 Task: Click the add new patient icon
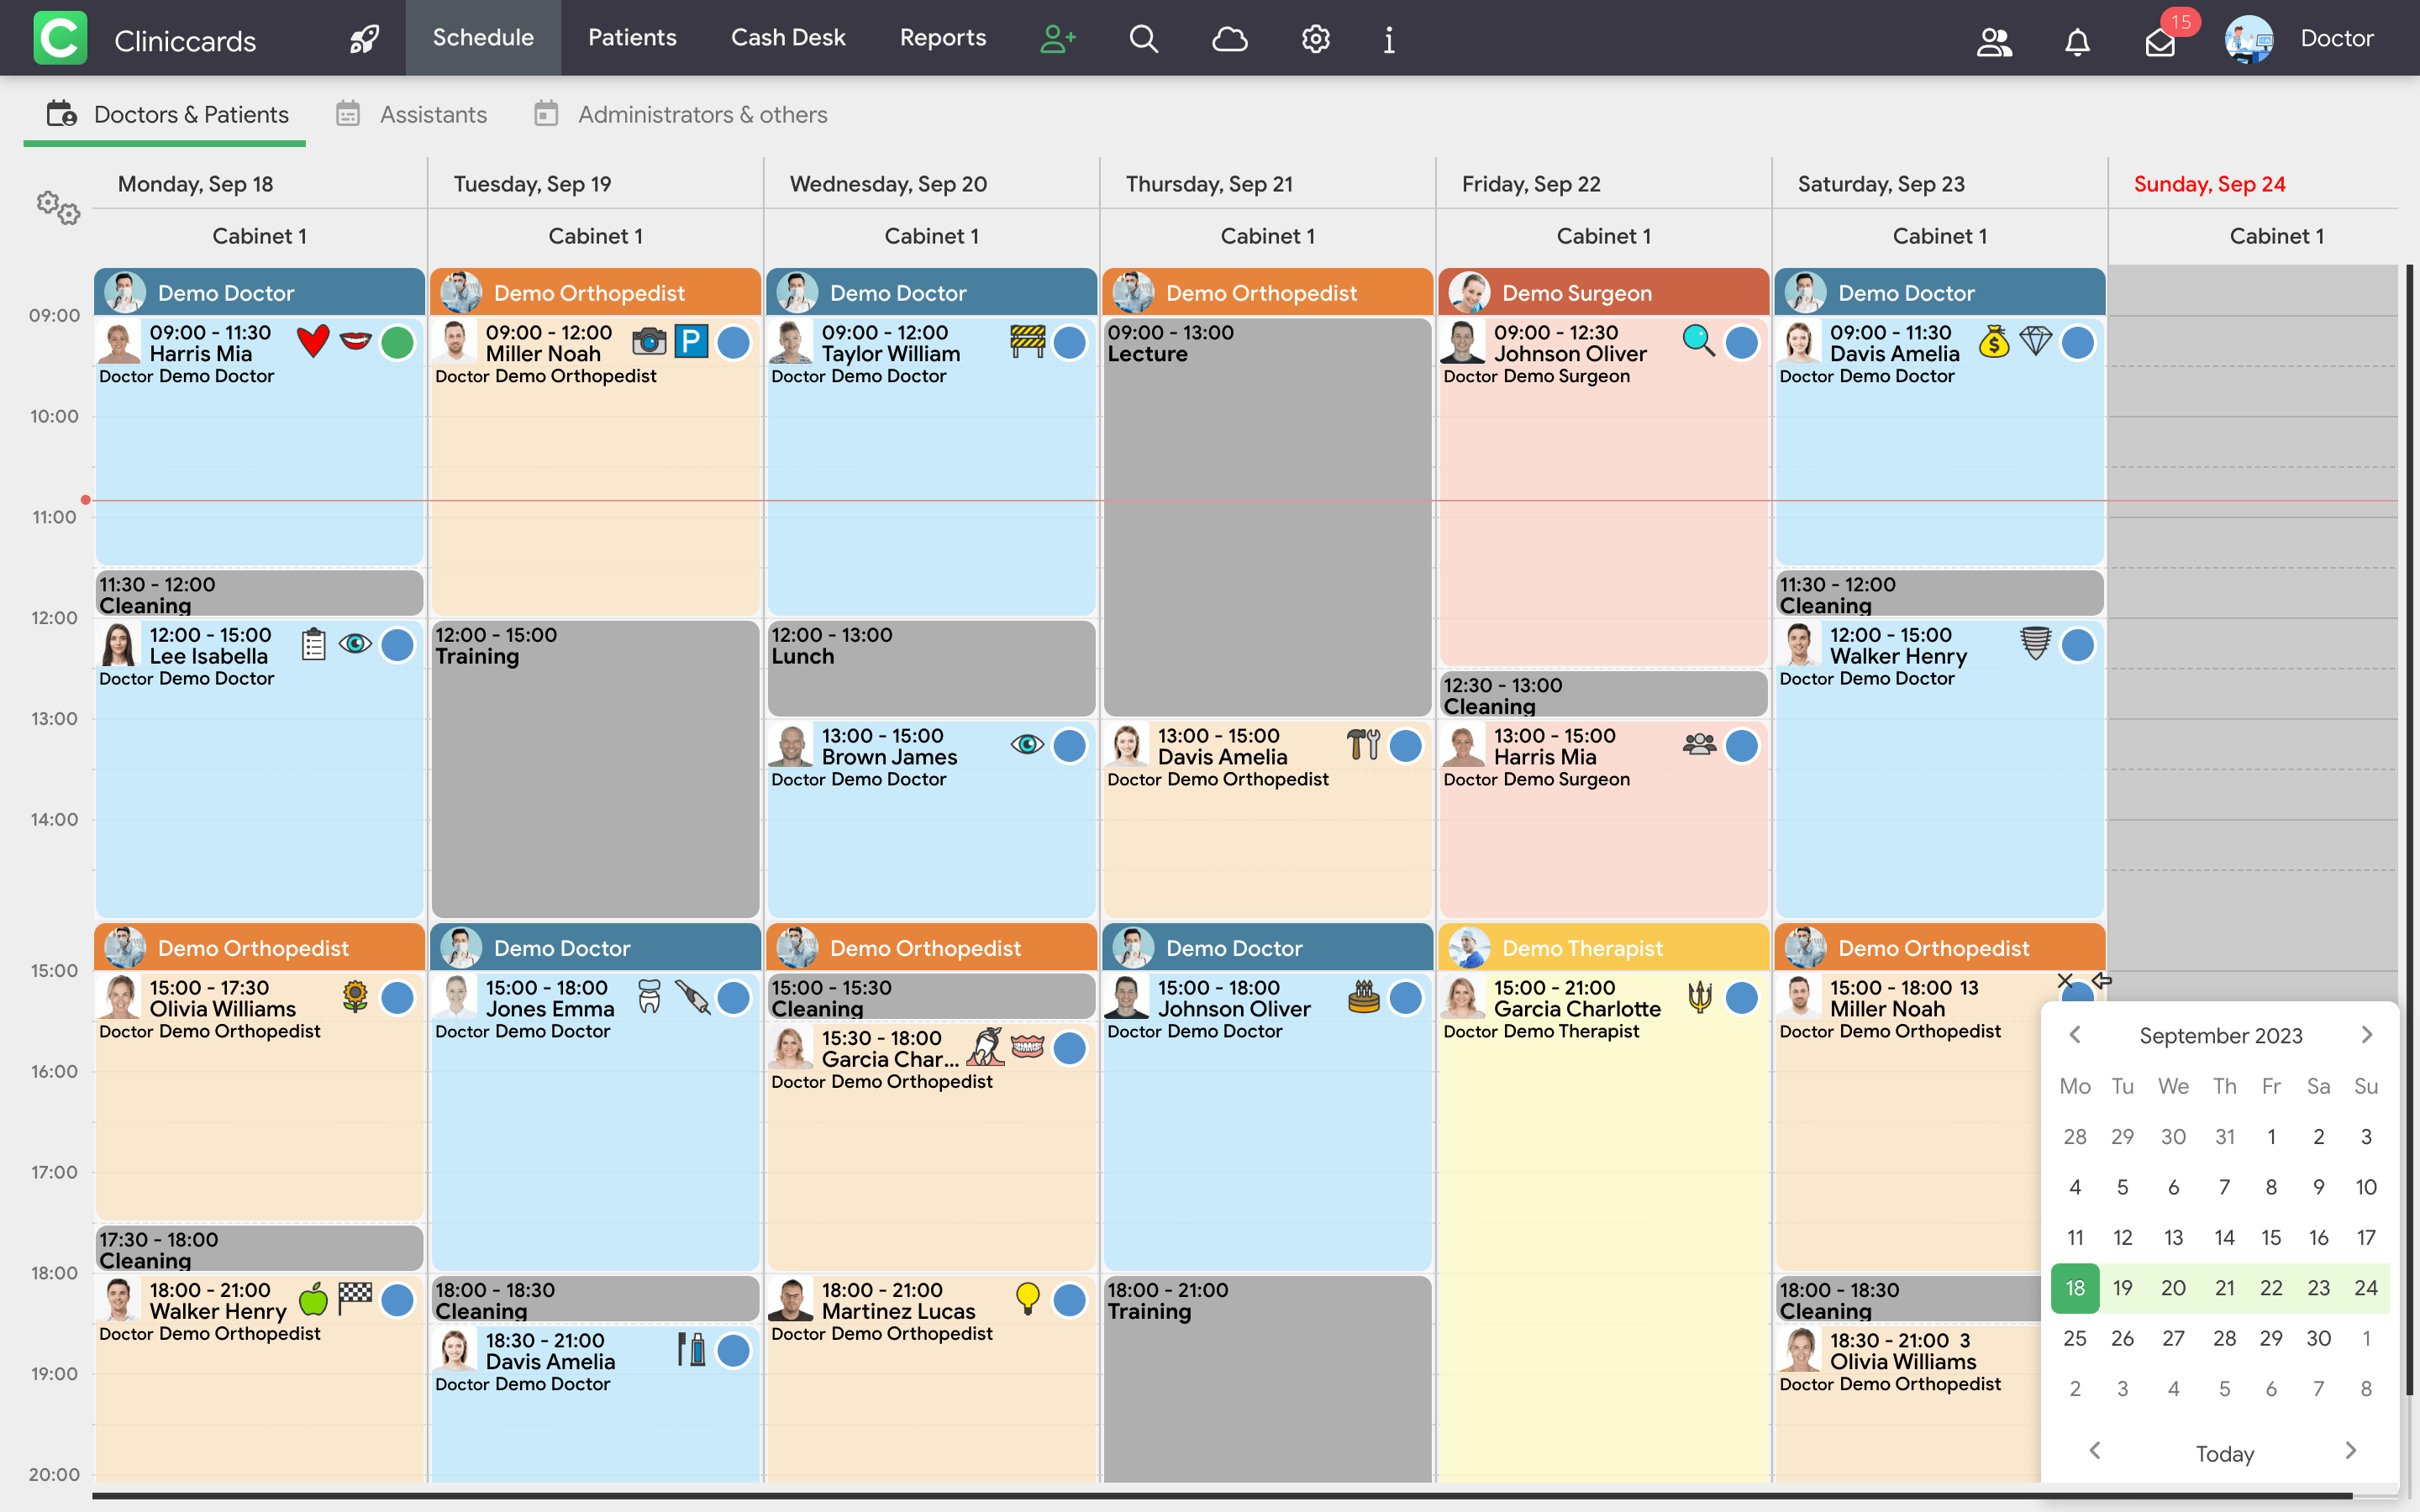coord(1057,39)
